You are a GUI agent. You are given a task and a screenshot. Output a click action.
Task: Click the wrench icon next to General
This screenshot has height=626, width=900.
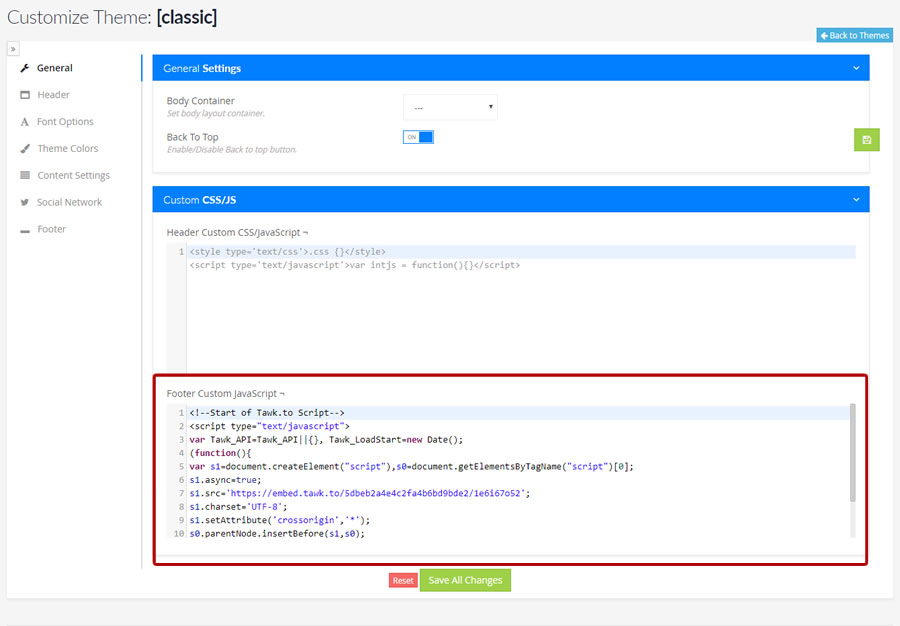click(25, 68)
